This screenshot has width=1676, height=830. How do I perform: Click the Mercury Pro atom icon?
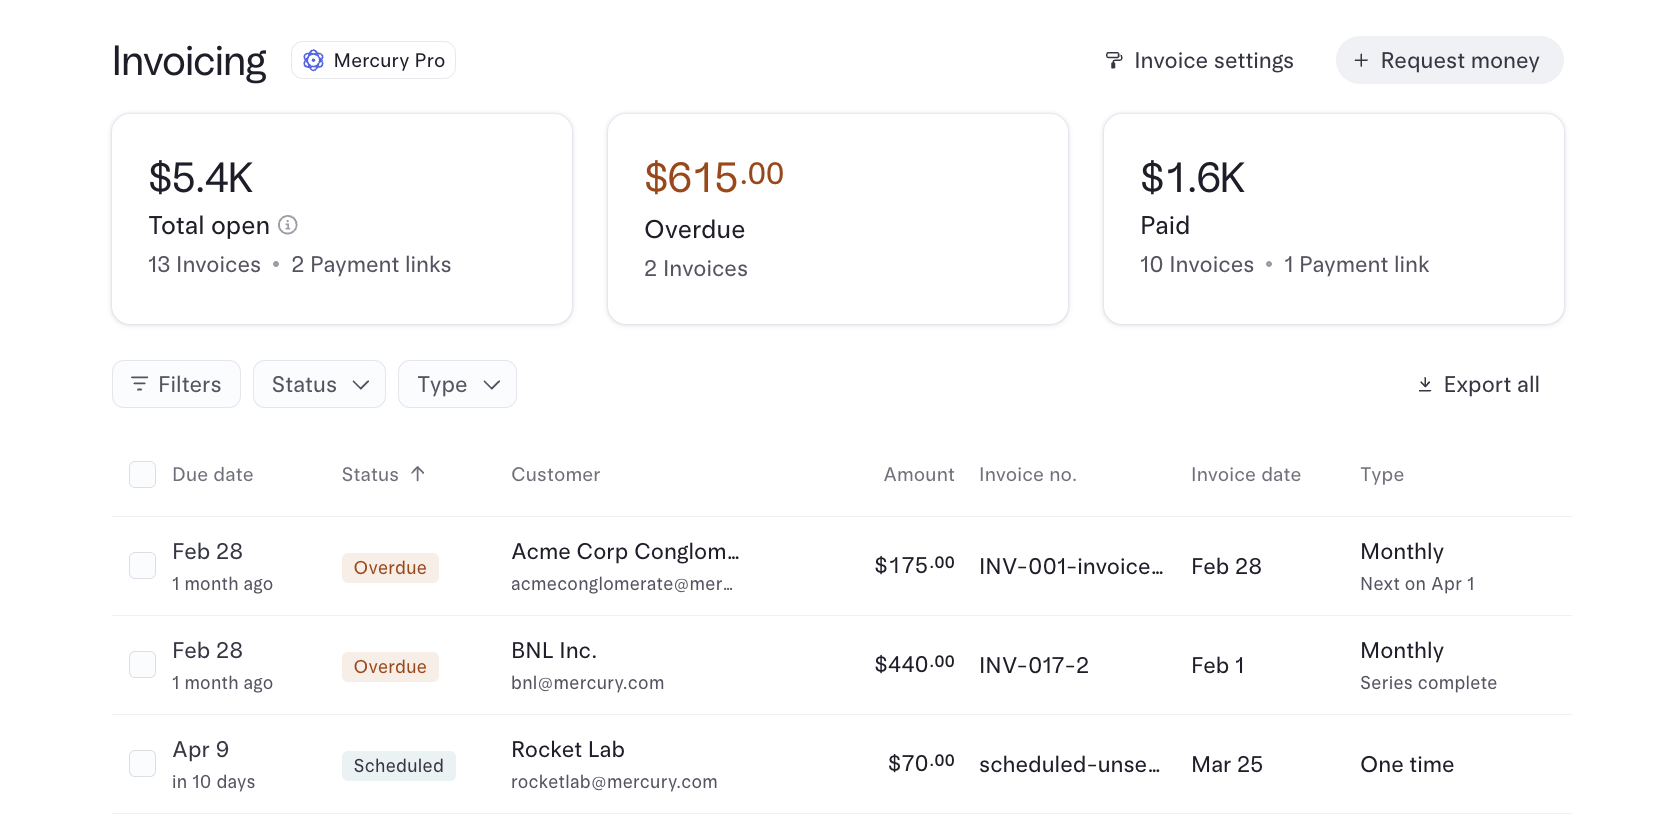click(x=314, y=61)
